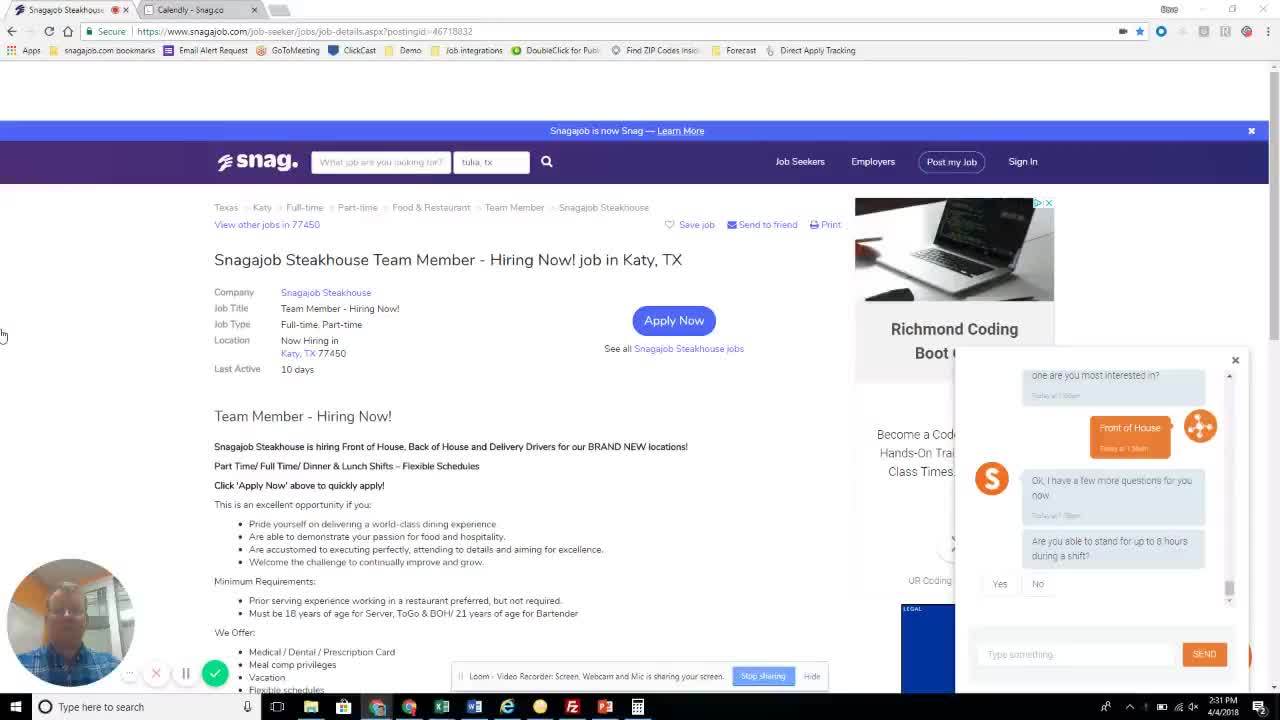The image size is (1280, 720).
Task: Open Windows Start menu
Action: pos(16,707)
